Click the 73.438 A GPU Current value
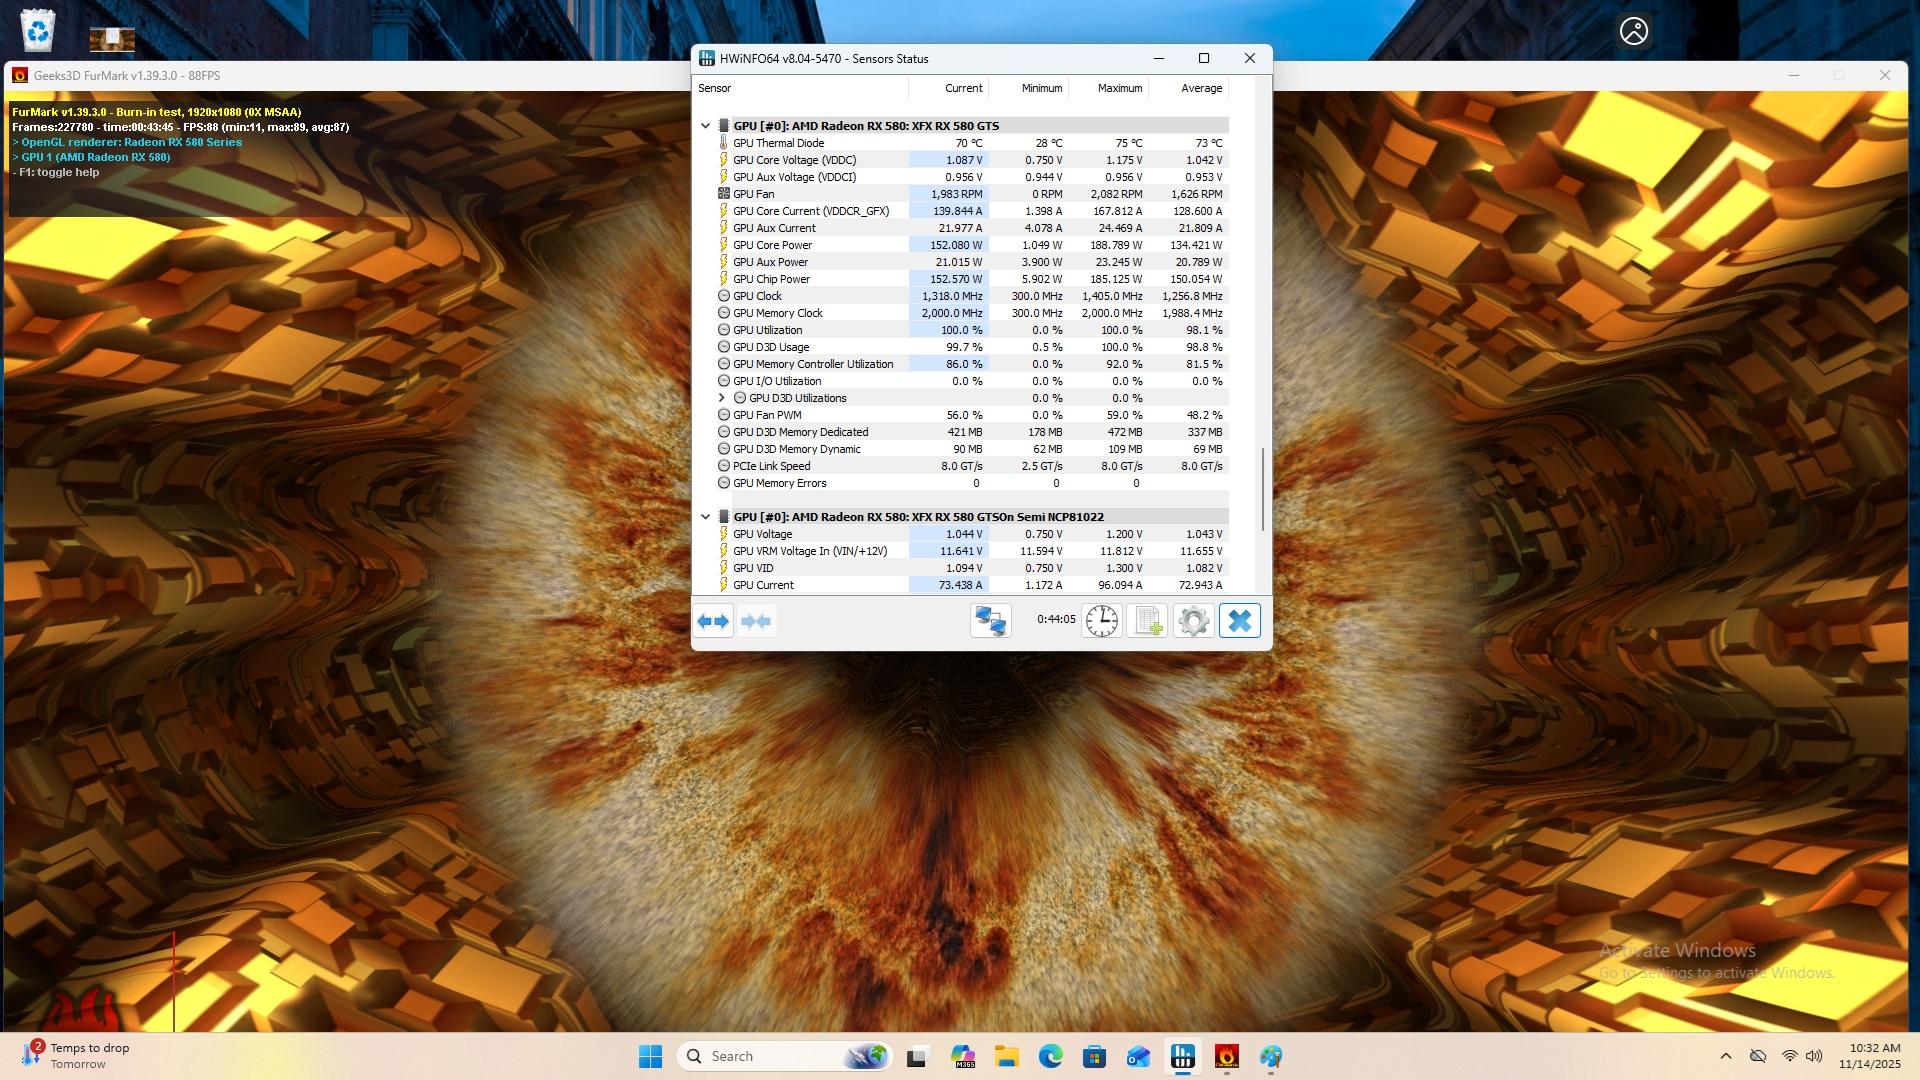The height and width of the screenshot is (1080, 1920). pos(948,585)
